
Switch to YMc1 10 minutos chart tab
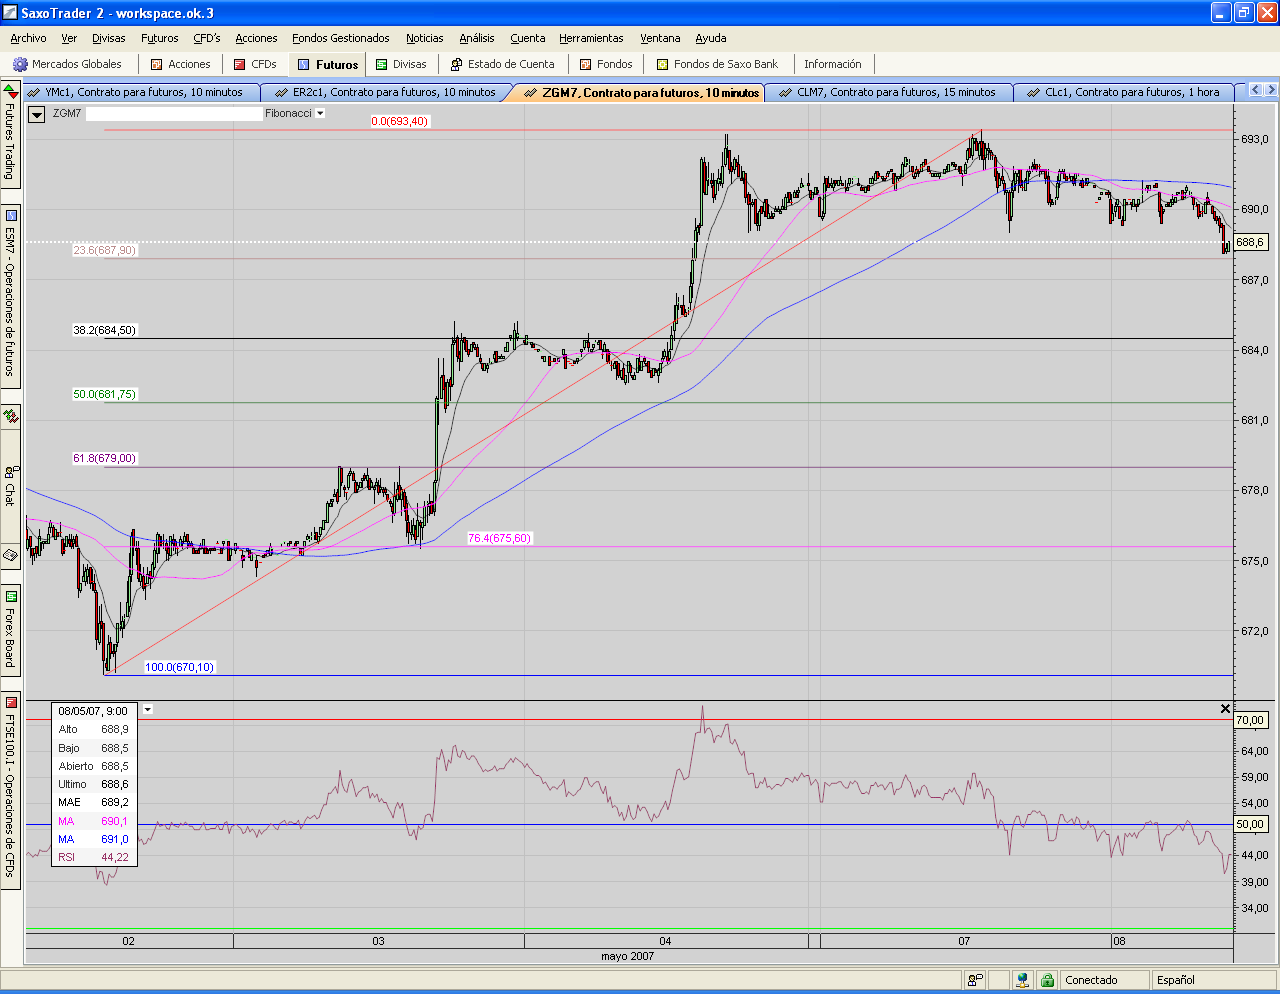[136, 92]
